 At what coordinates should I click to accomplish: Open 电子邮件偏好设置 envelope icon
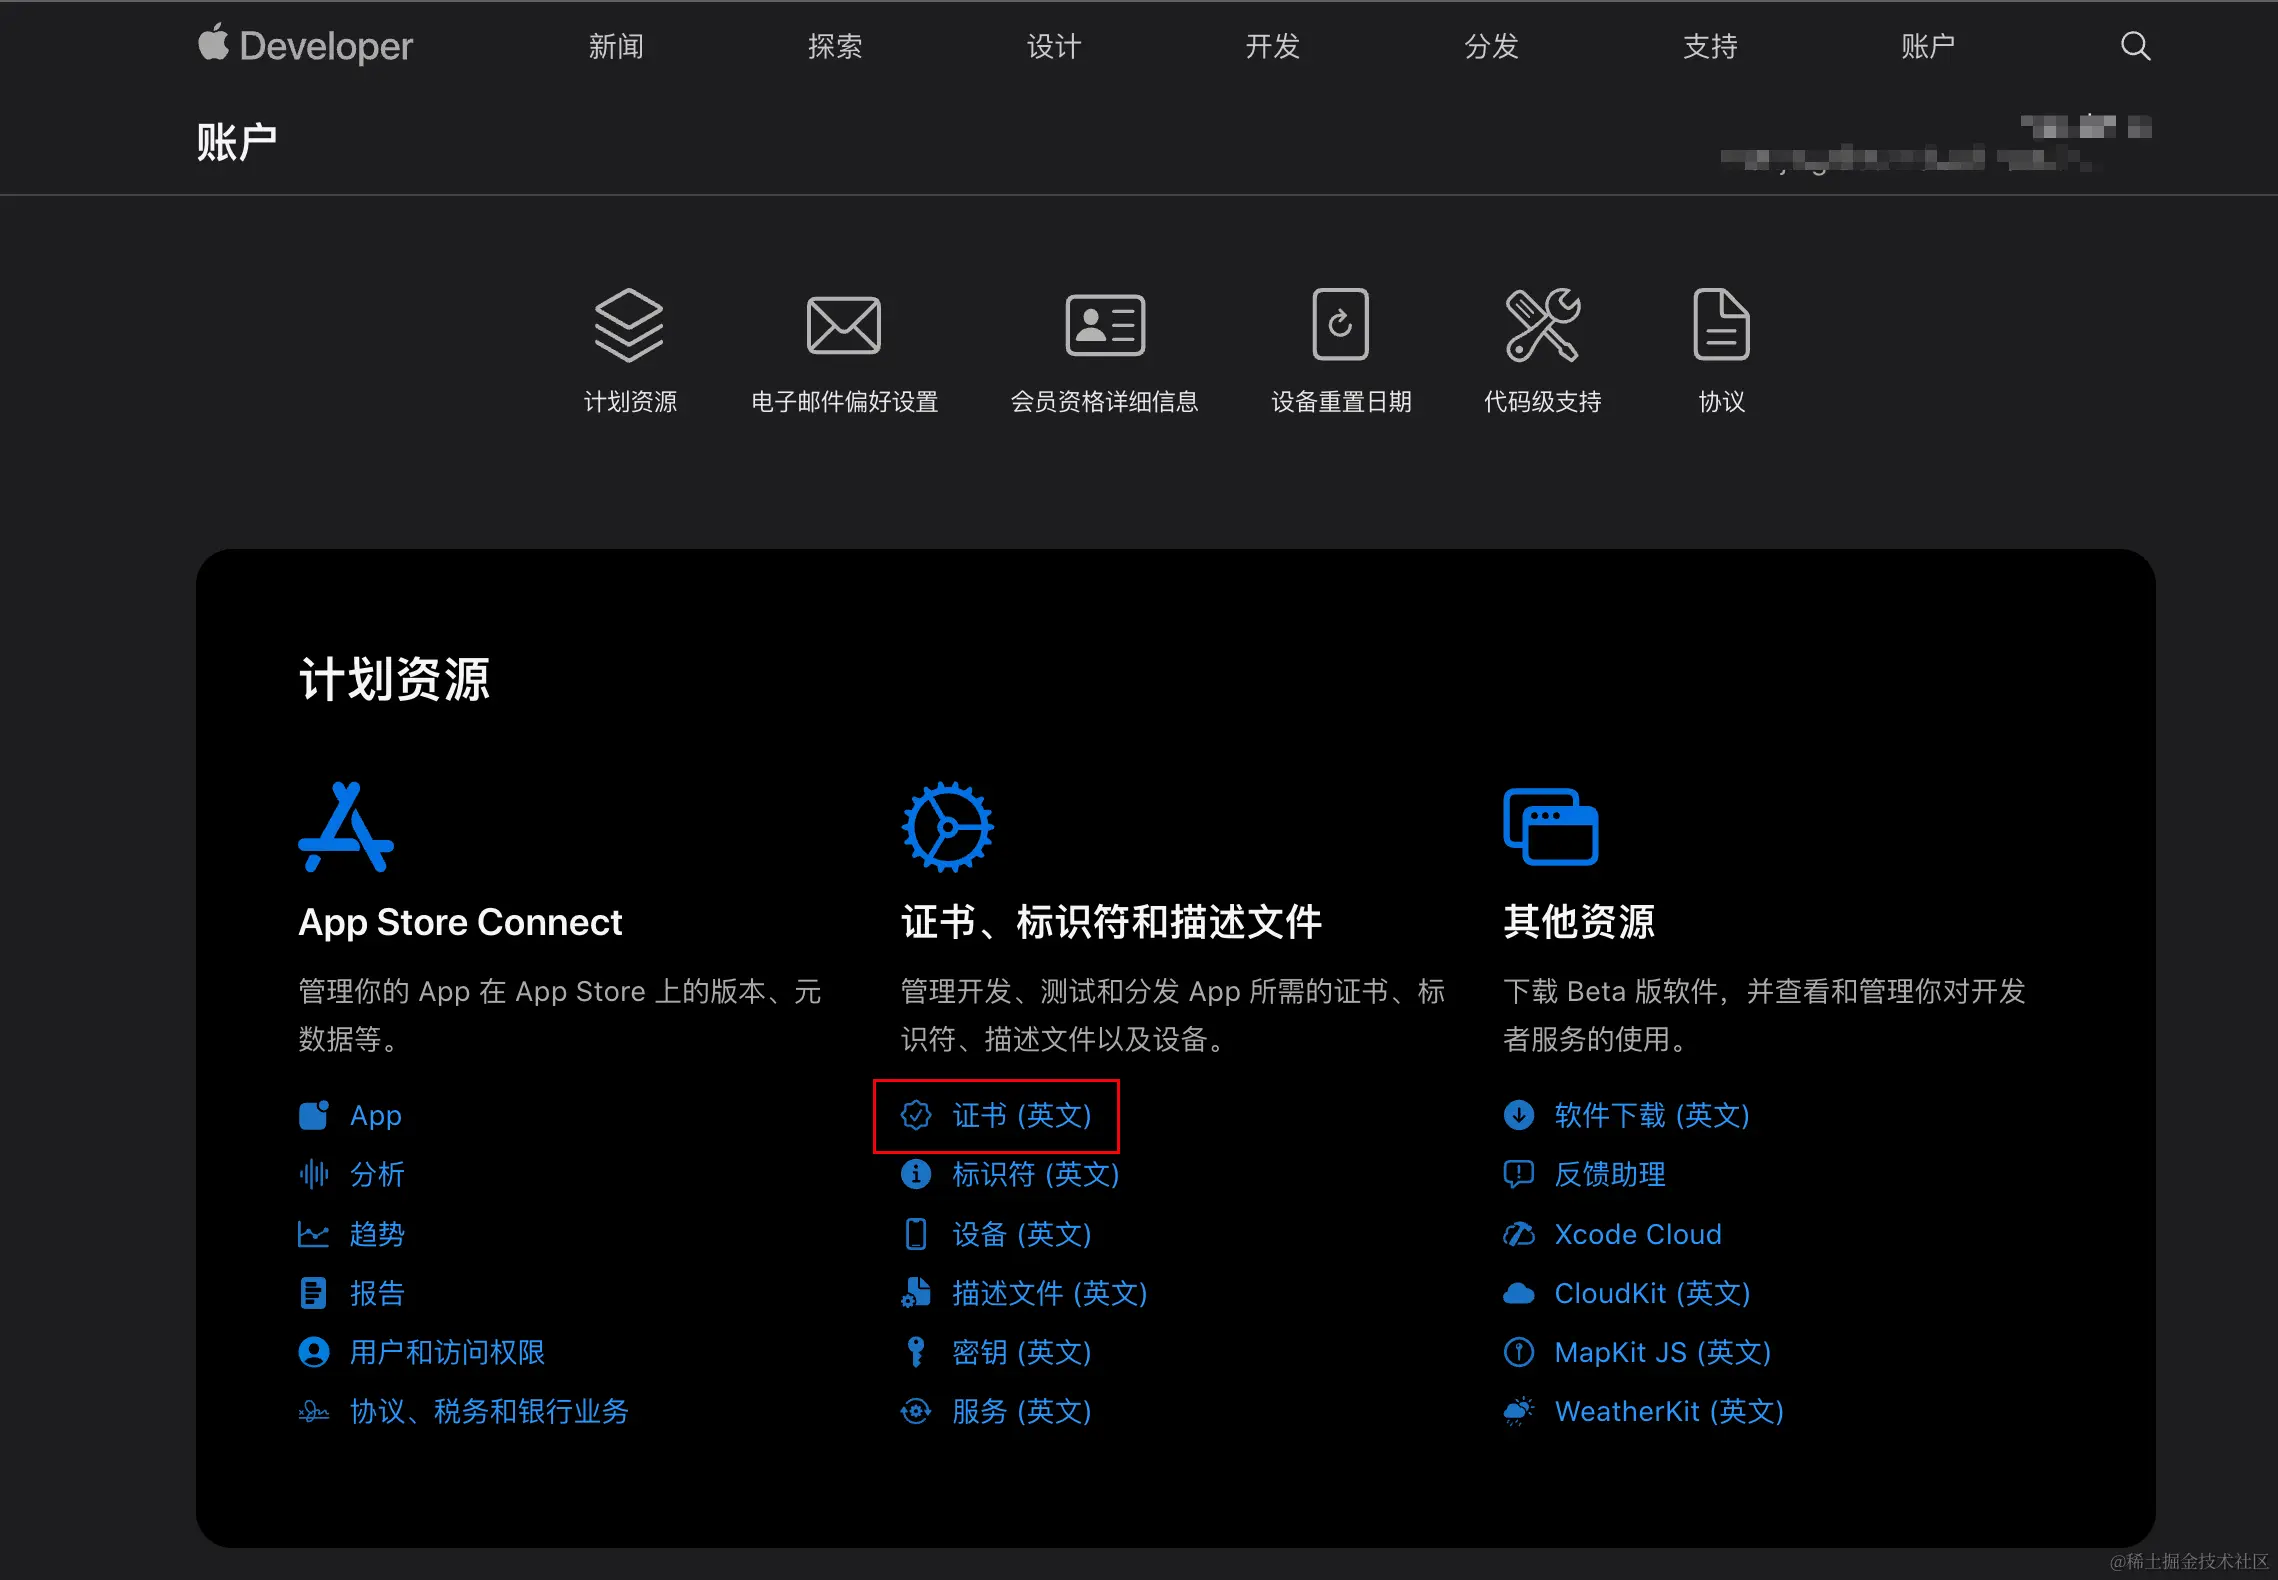pyautogui.click(x=842, y=323)
